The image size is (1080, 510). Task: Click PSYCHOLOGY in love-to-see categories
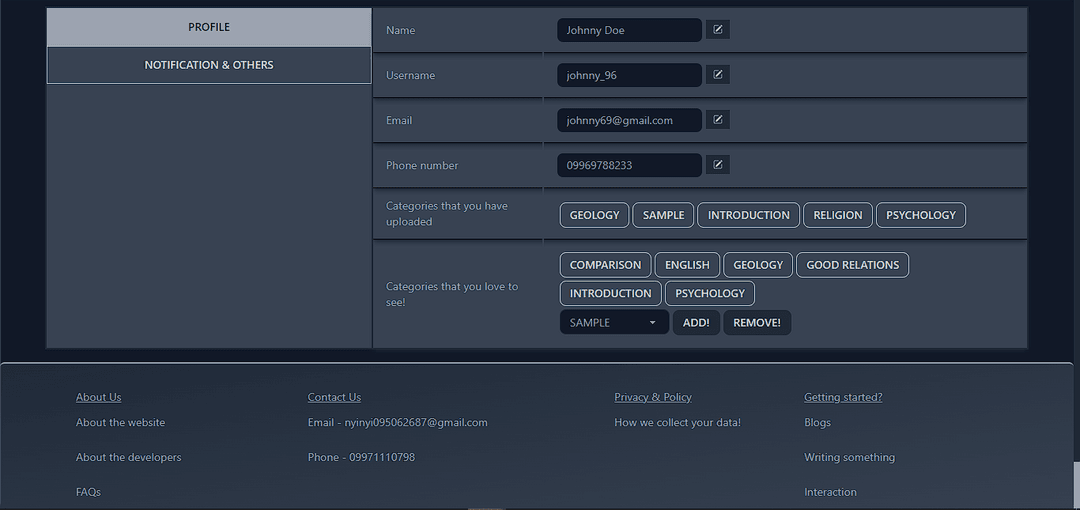710,294
